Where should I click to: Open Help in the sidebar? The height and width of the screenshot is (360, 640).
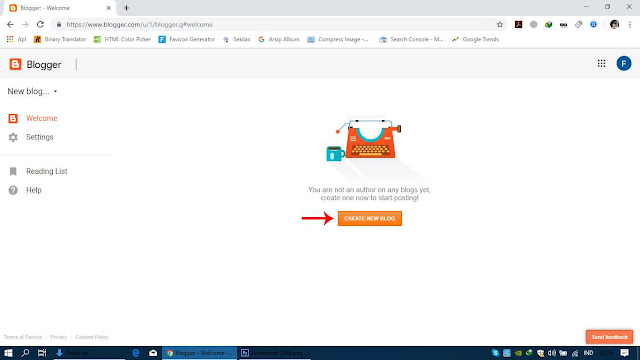tap(34, 190)
